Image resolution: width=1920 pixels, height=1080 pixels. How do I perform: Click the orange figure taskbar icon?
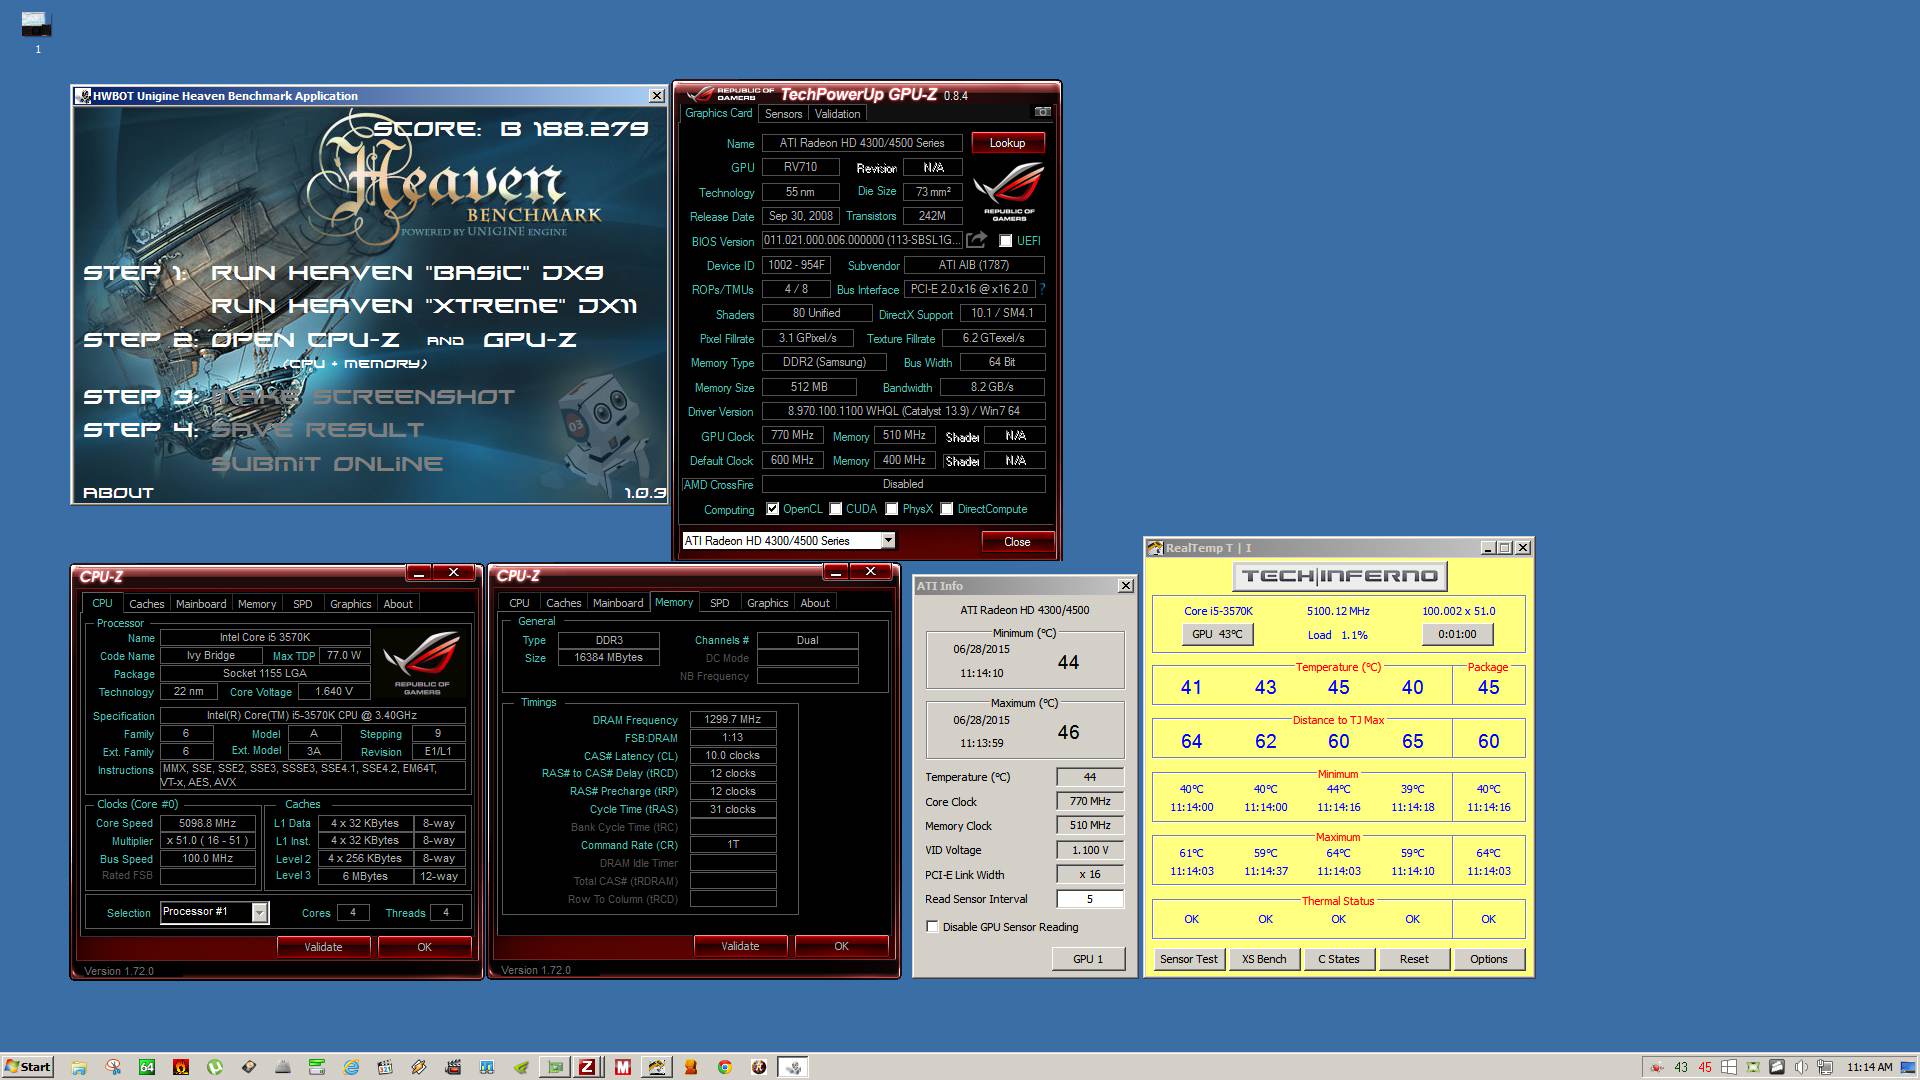pyautogui.click(x=691, y=1067)
